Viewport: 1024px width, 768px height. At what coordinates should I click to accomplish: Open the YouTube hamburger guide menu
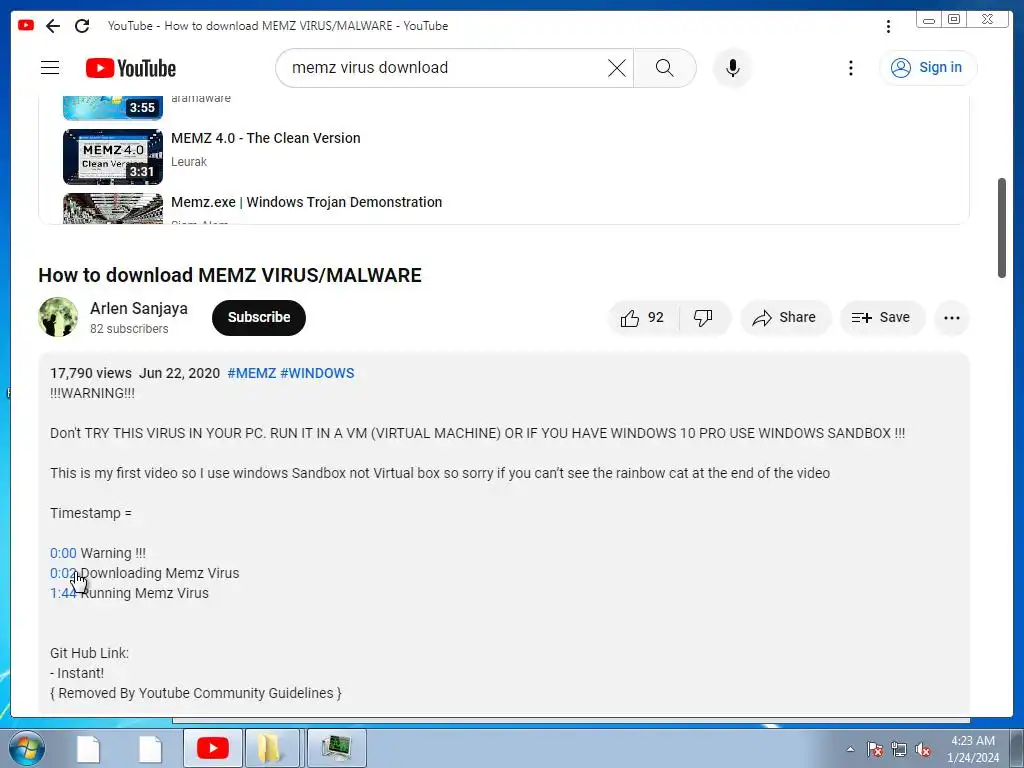pyautogui.click(x=50, y=68)
